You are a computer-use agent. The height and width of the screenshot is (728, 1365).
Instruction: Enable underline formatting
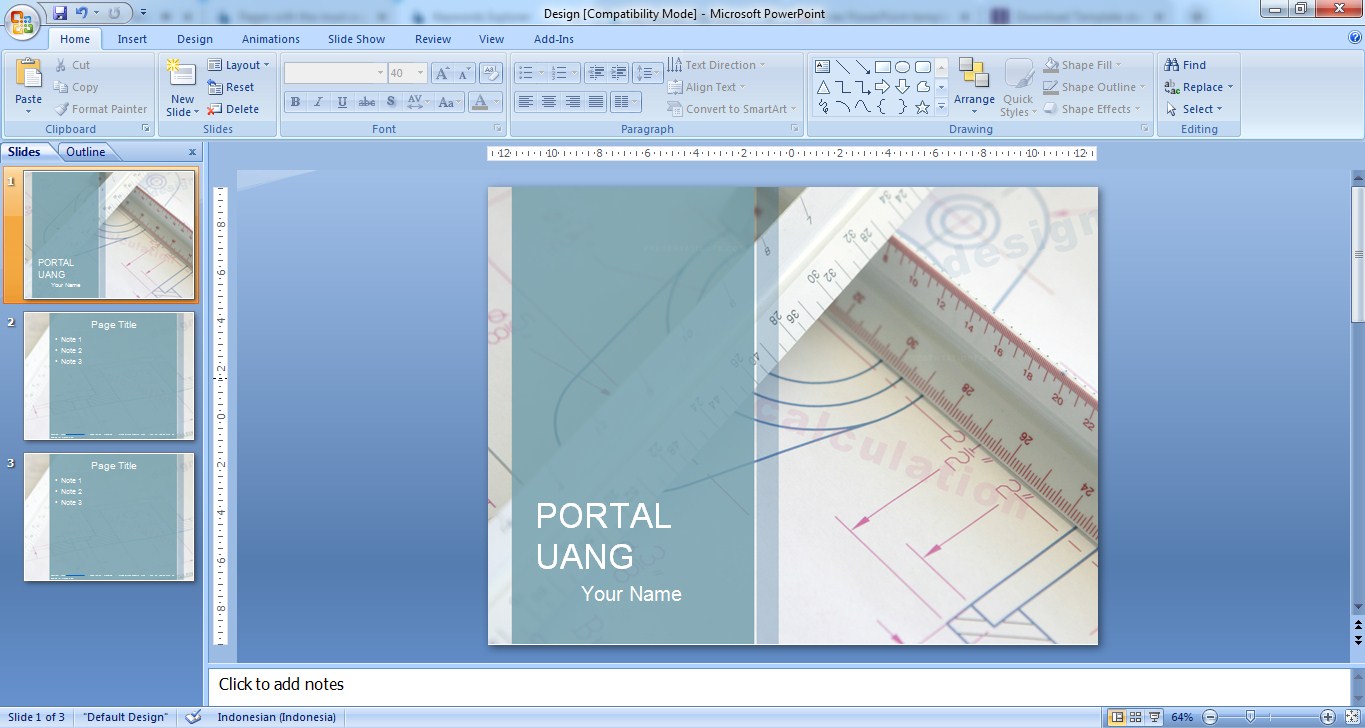point(341,101)
